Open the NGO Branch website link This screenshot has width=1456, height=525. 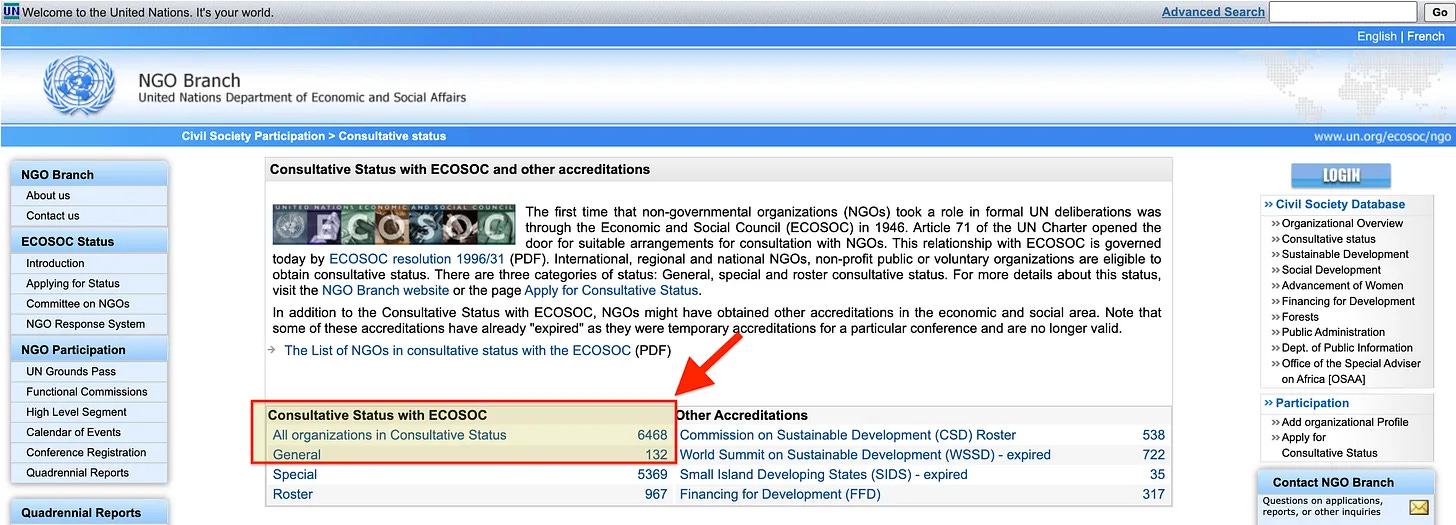(385, 290)
